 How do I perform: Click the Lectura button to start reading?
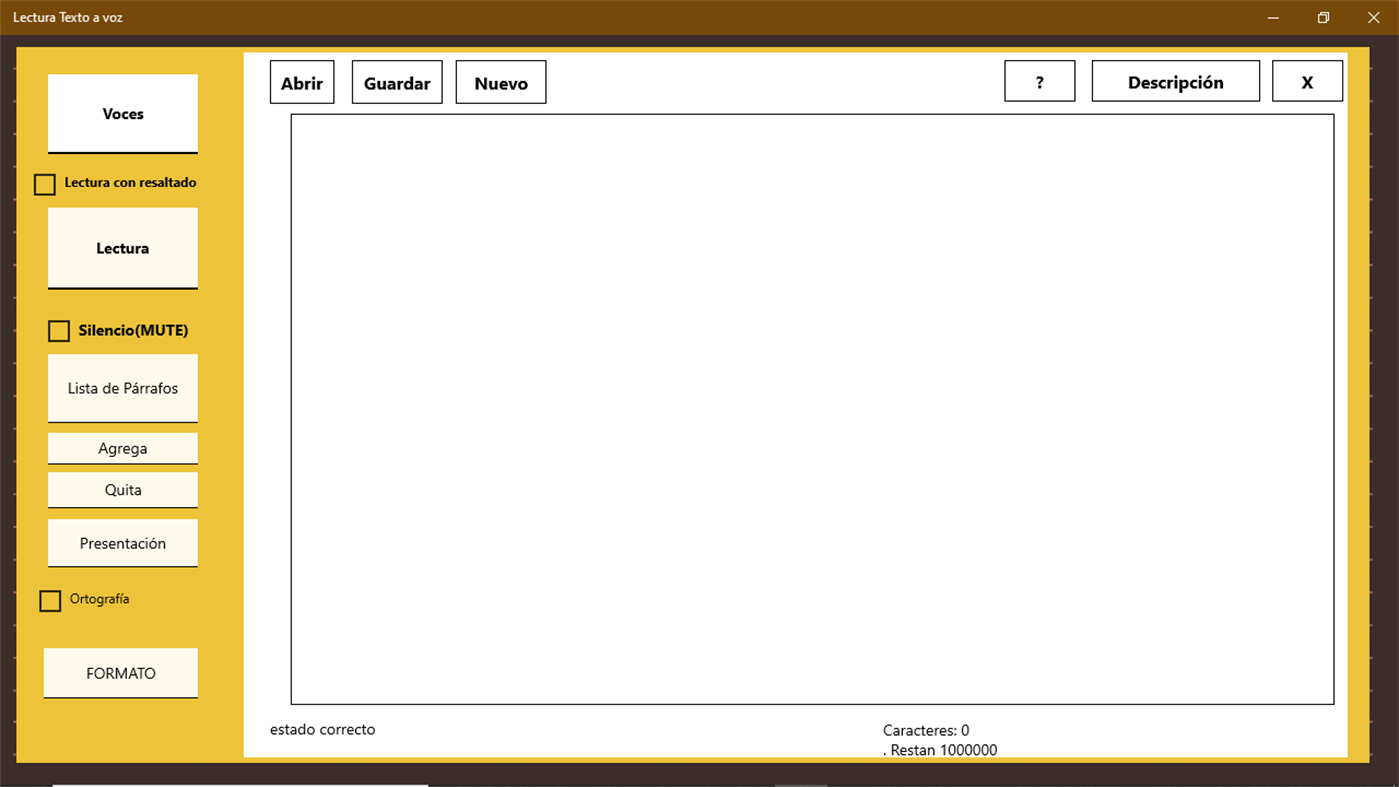122,248
